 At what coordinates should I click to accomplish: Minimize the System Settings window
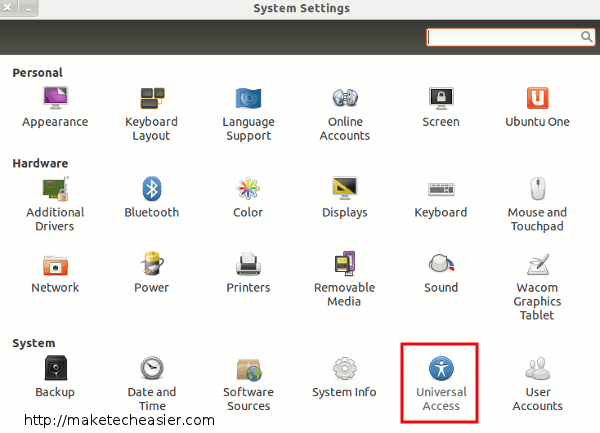(x=28, y=8)
